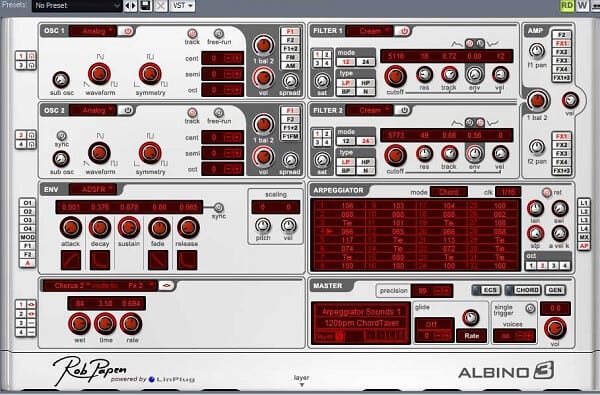This screenshot has height=395, width=600.
Task: Open the No Preset dropdown
Action: (x=77, y=6)
